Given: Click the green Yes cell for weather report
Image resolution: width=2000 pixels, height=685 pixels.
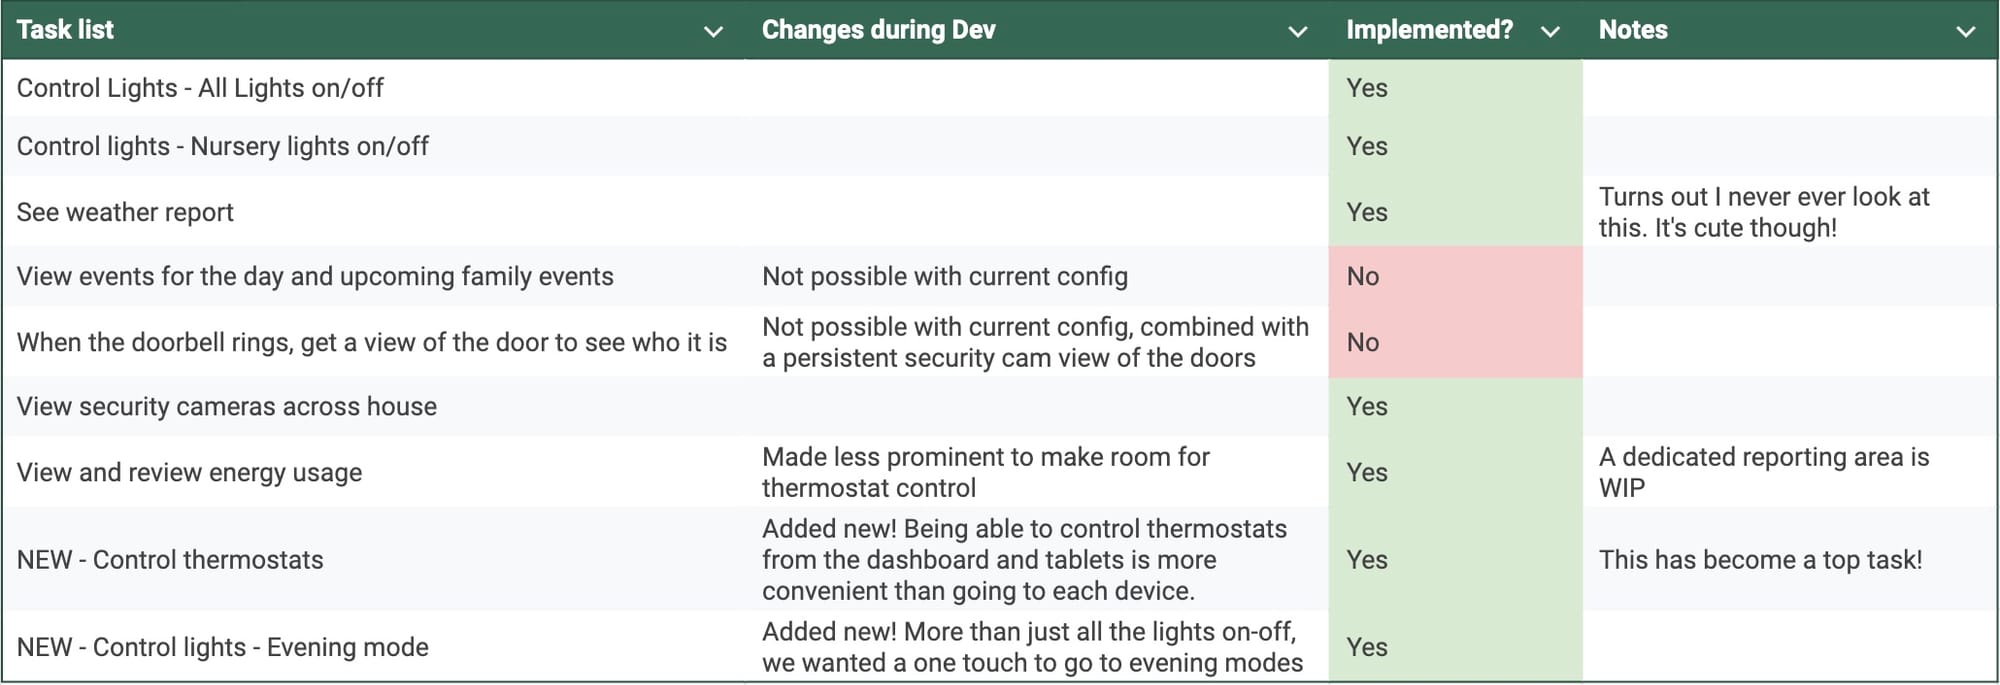Looking at the screenshot, I should pos(1455,212).
